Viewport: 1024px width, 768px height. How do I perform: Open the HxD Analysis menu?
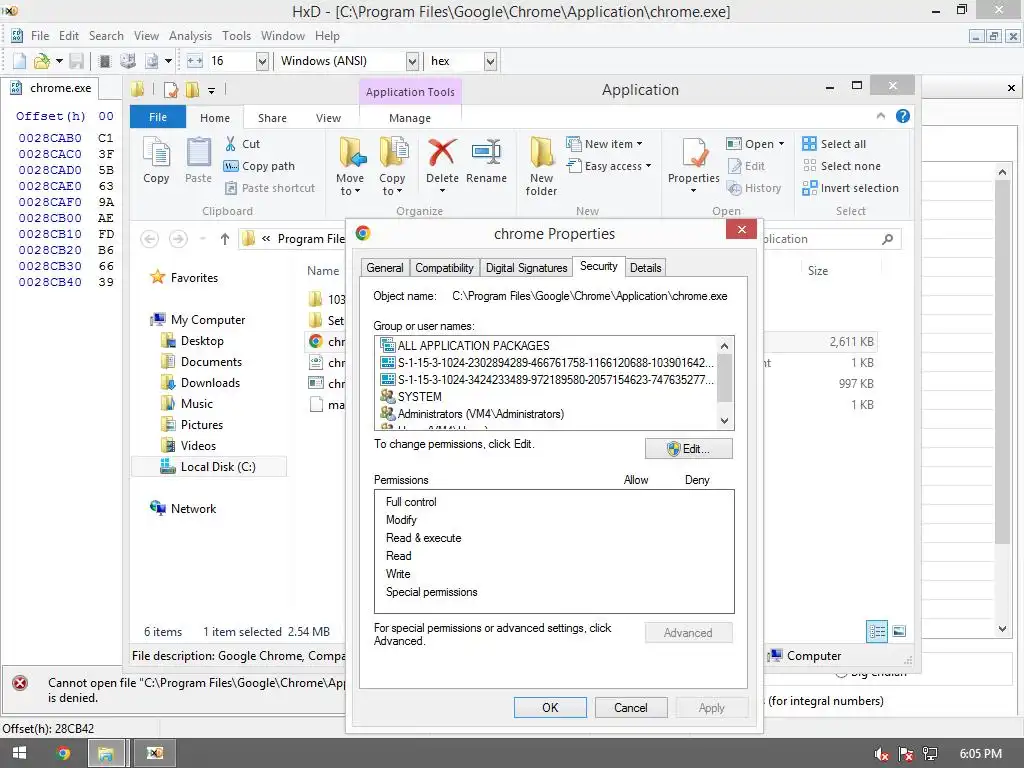coord(190,36)
